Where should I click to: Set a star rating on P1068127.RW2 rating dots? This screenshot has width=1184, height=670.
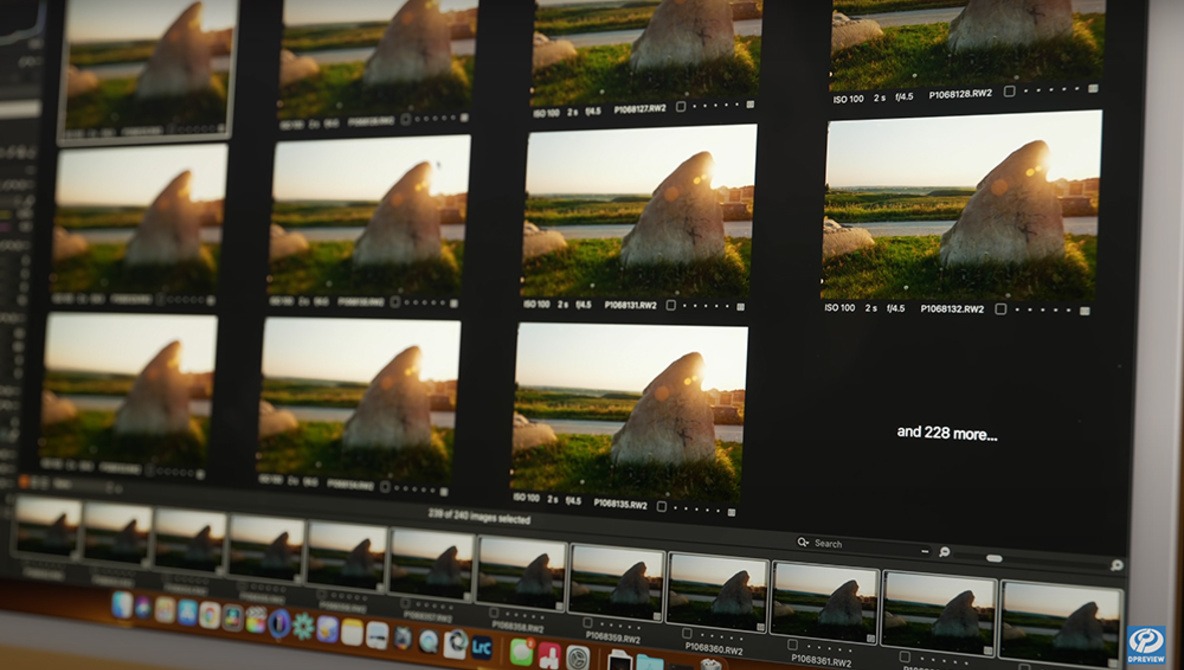point(715,107)
